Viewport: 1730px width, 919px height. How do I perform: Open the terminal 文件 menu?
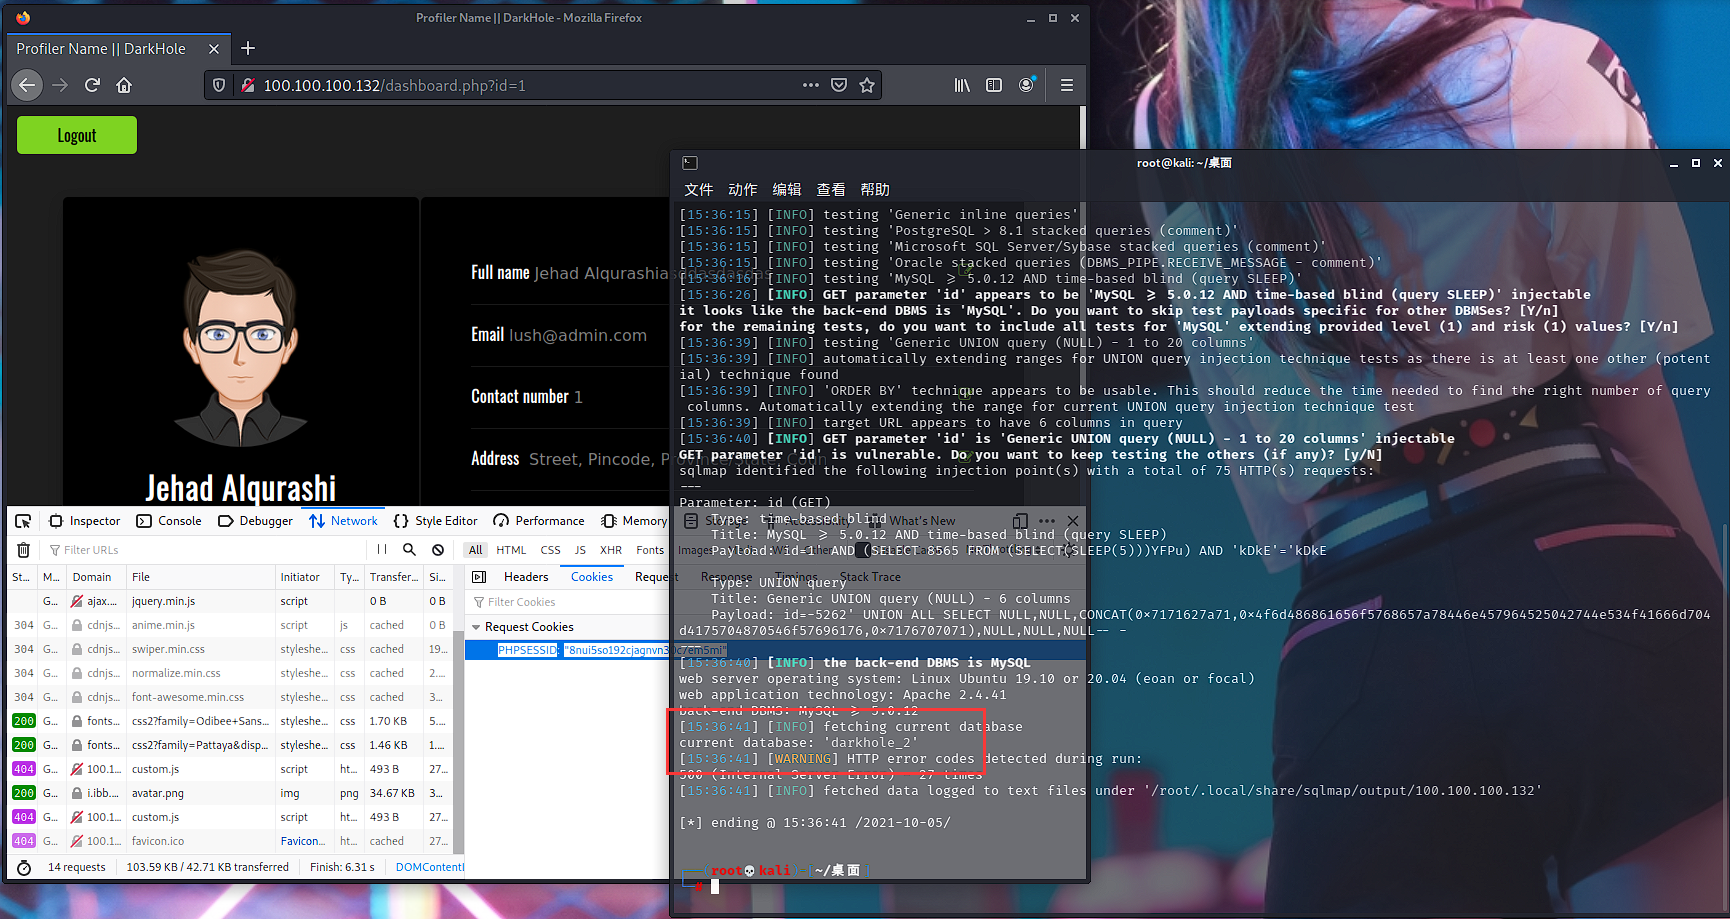[x=698, y=189]
